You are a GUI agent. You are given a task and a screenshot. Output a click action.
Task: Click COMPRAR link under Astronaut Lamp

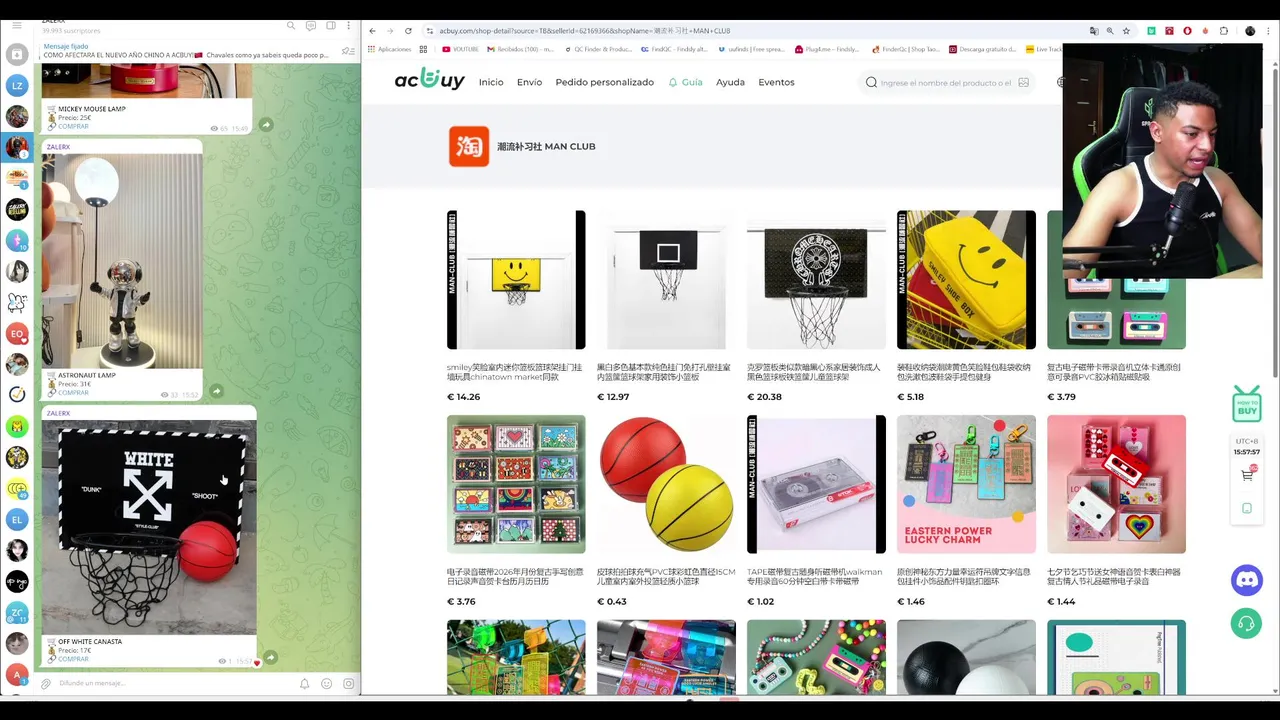point(73,393)
